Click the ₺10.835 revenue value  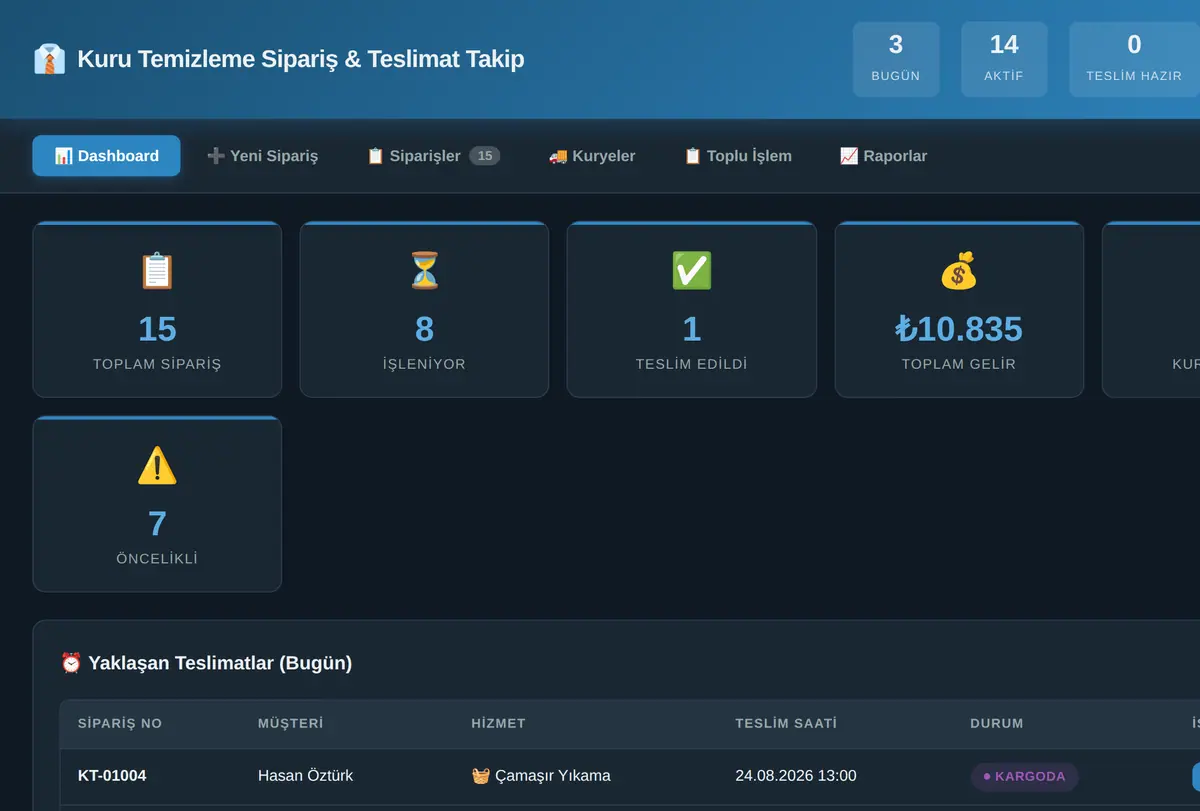tap(959, 329)
